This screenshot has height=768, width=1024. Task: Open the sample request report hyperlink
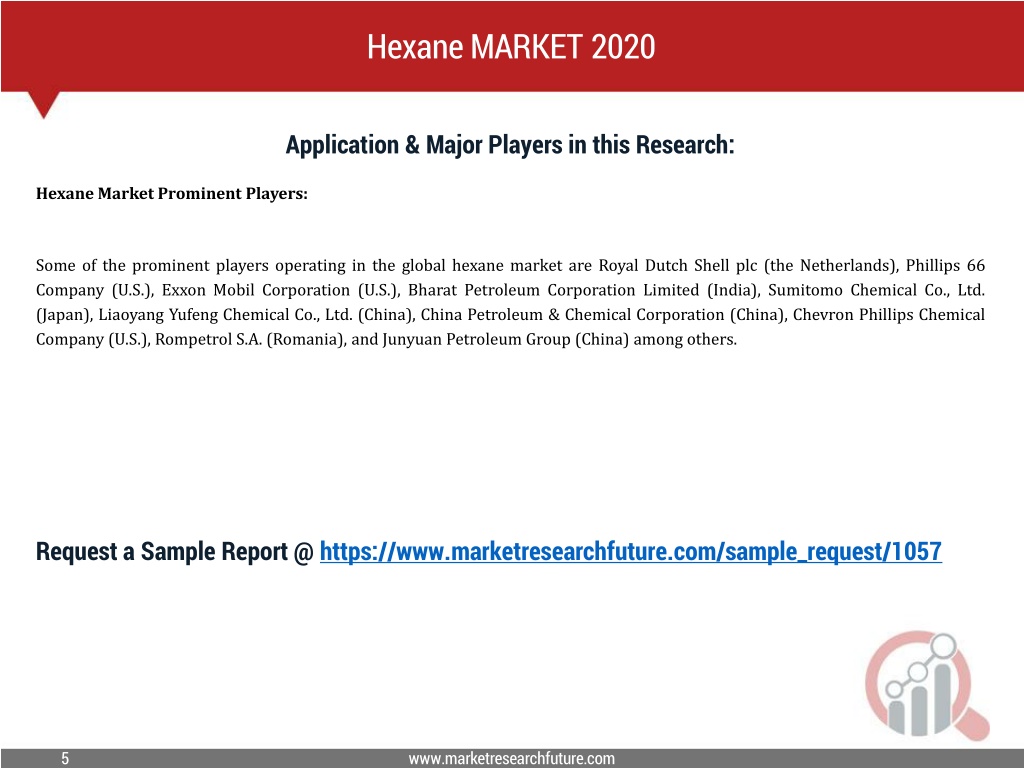pyautogui.click(x=630, y=552)
